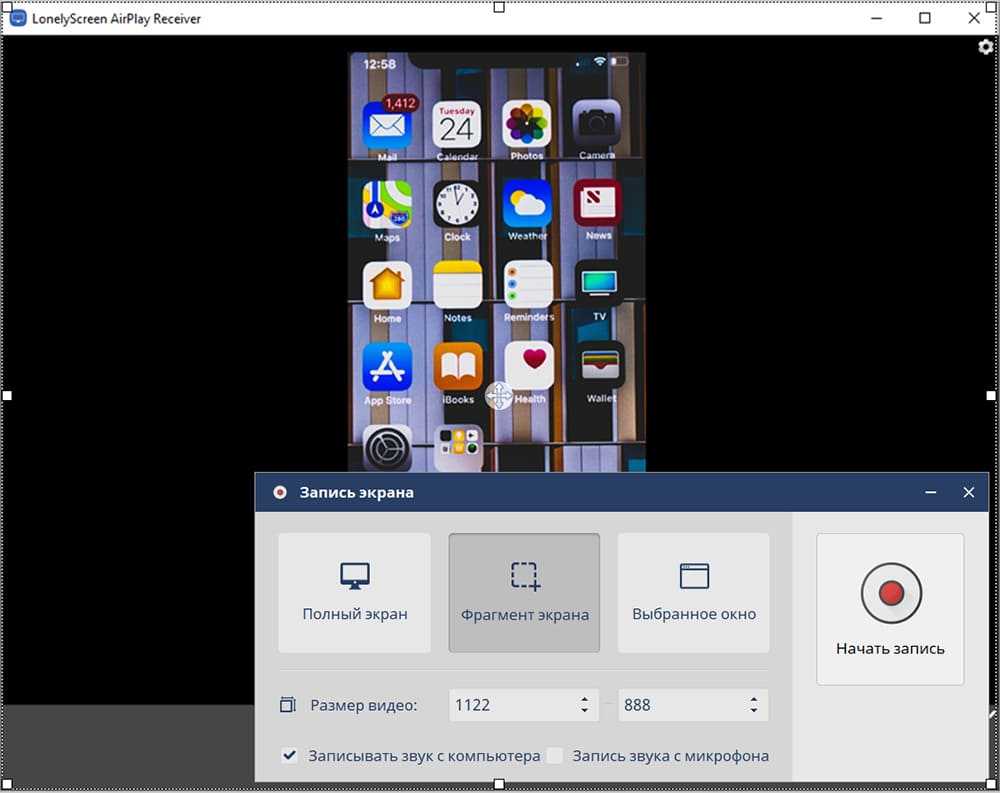This screenshot has width=1000, height=793.
Task: Increase video width with up arrow
Action: (584, 699)
